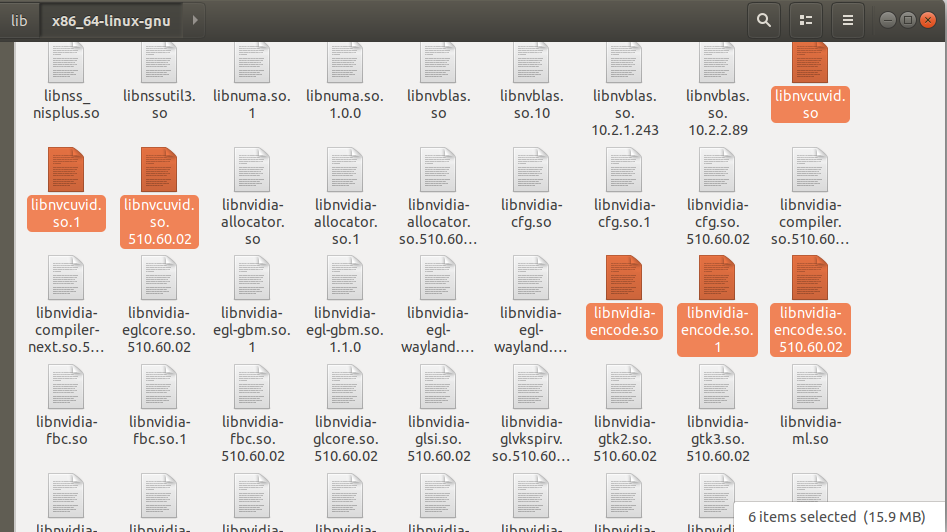This screenshot has width=947, height=532.
Task: Click the path bar forward arrow
Action: tap(194, 21)
